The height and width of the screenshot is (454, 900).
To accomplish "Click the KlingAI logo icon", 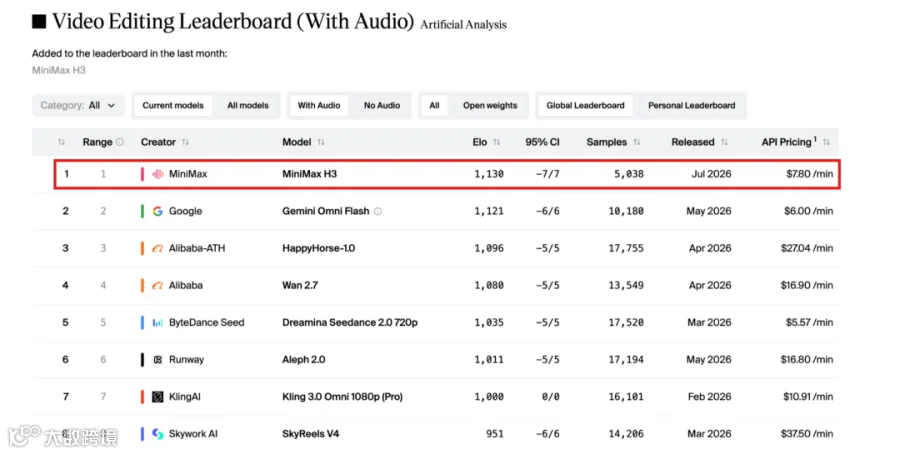I will pyautogui.click(x=157, y=397).
